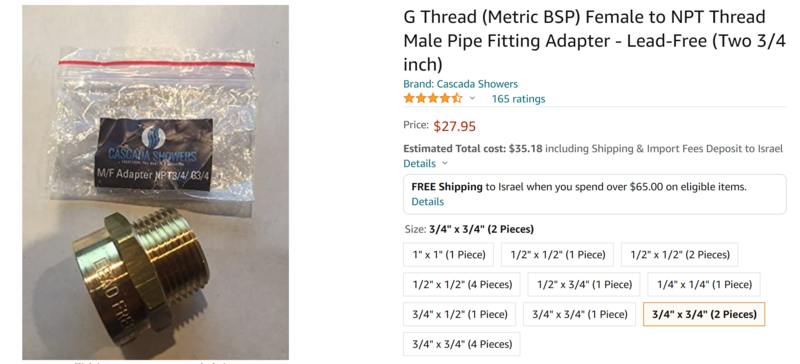This screenshot has width=800, height=364.
Task: Select size 1/2" x 1/2" (4 Pieces)
Action: [x=462, y=284]
